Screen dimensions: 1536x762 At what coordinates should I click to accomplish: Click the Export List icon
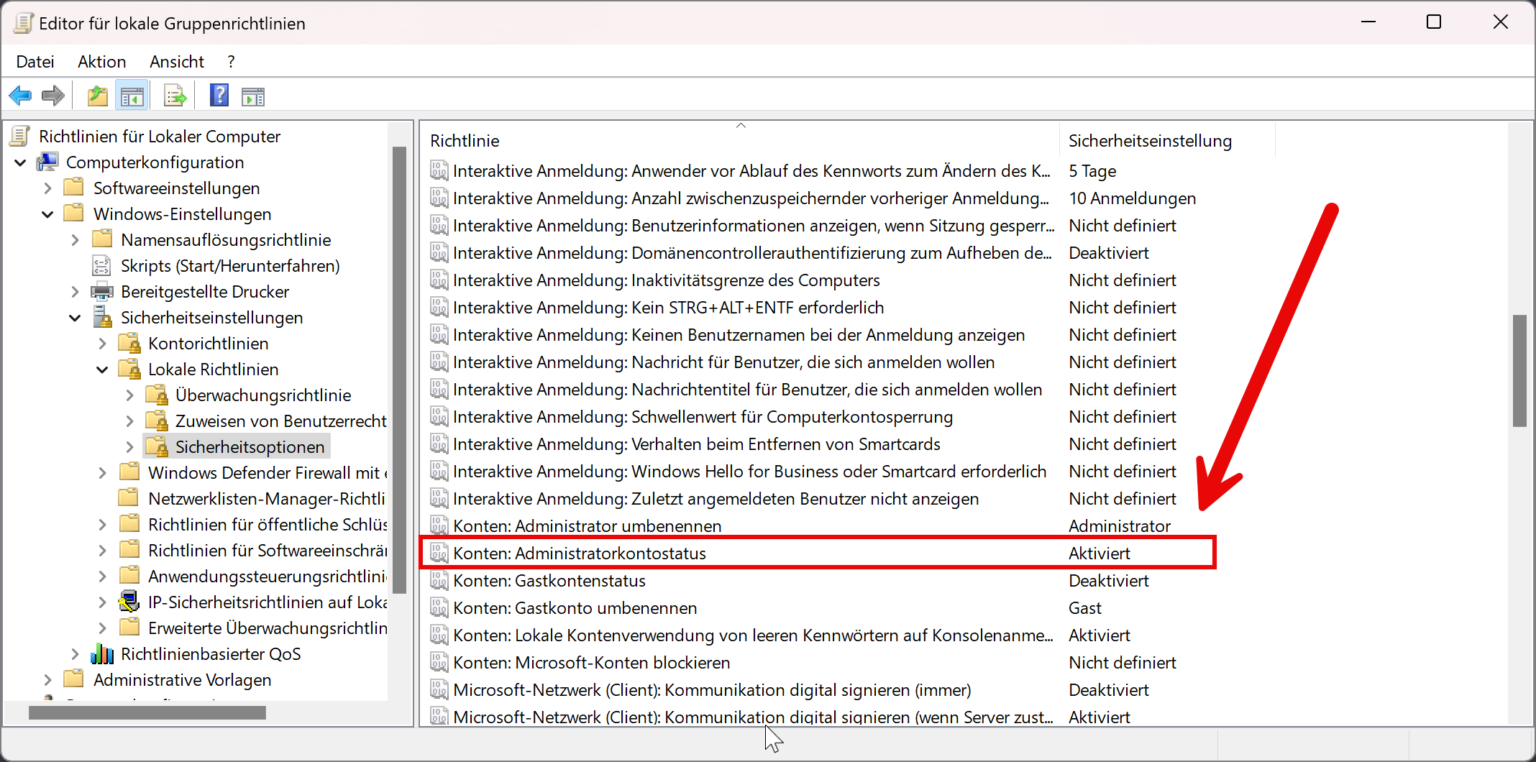tap(174, 95)
